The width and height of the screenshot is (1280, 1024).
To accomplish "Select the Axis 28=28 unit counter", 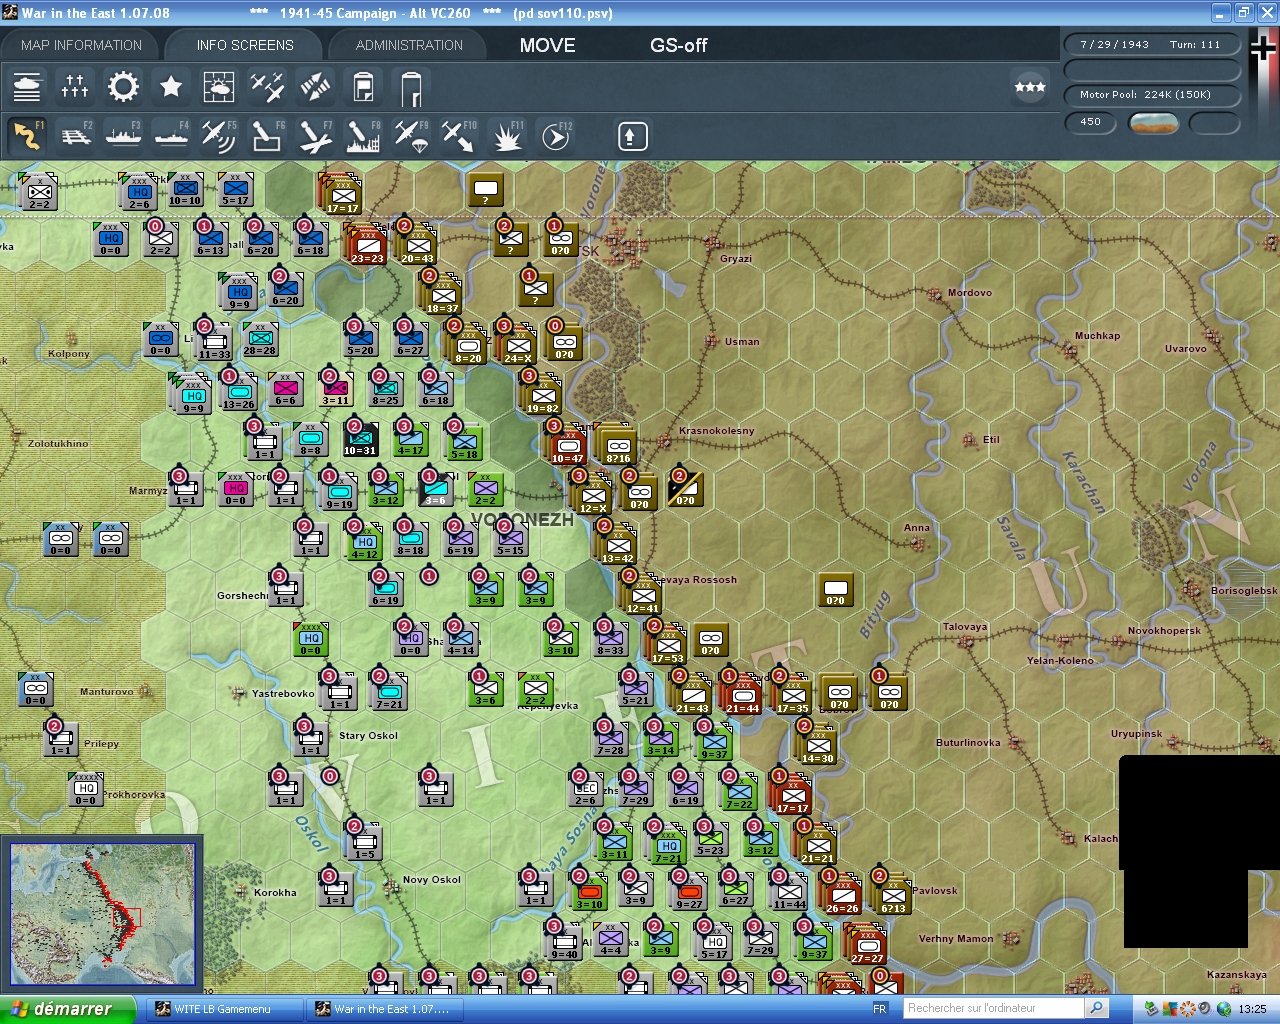I will (260, 340).
